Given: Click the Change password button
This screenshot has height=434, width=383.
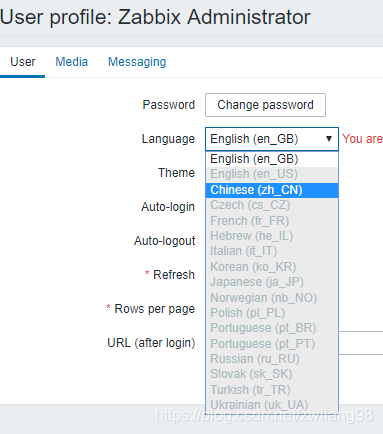Looking at the screenshot, I should pos(265,105).
